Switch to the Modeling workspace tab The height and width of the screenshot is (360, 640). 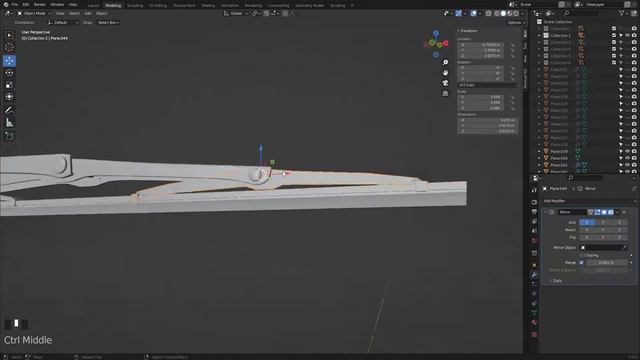click(113, 6)
